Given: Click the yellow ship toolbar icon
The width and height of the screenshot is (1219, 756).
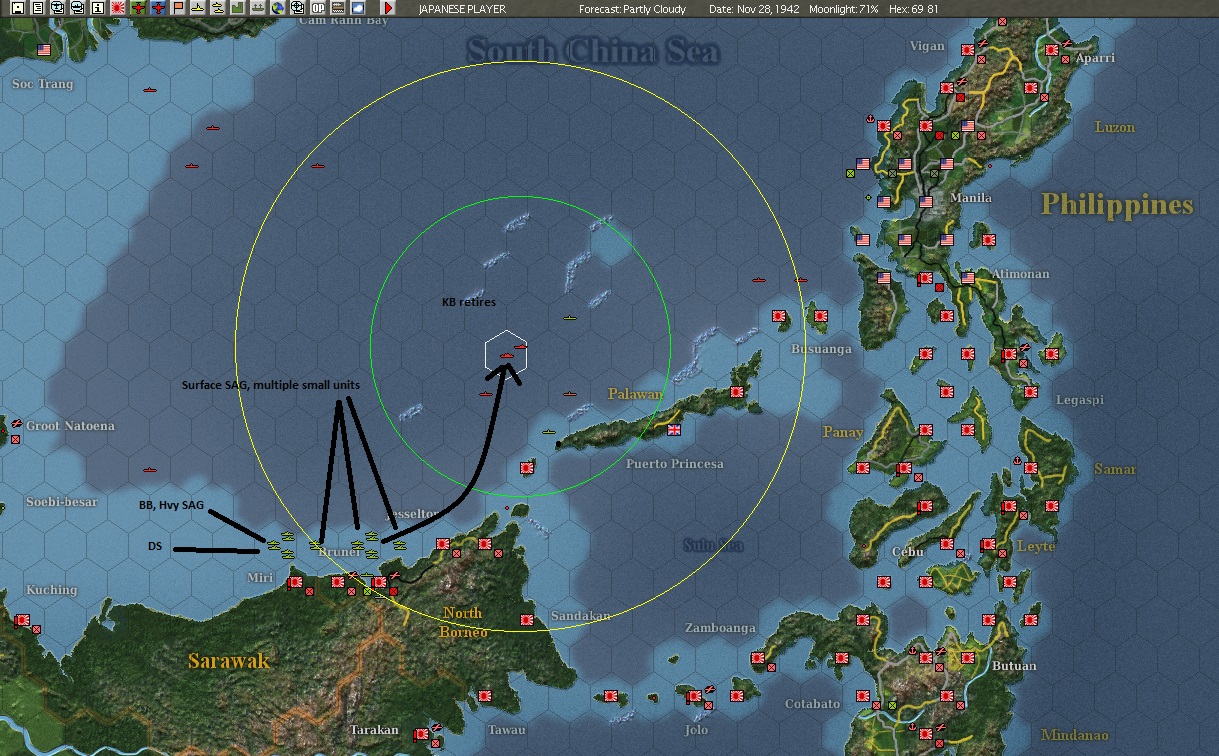Looking at the screenshot, I should point(217,8).
